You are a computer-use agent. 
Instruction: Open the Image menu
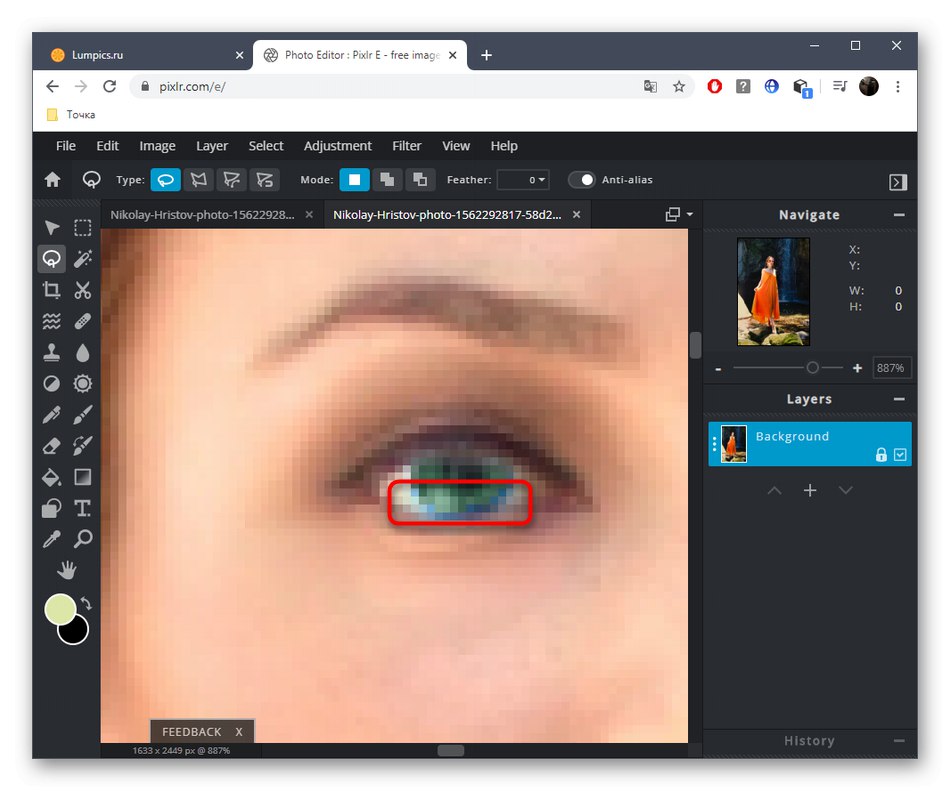pyautogui.click(x=158, y=146)
